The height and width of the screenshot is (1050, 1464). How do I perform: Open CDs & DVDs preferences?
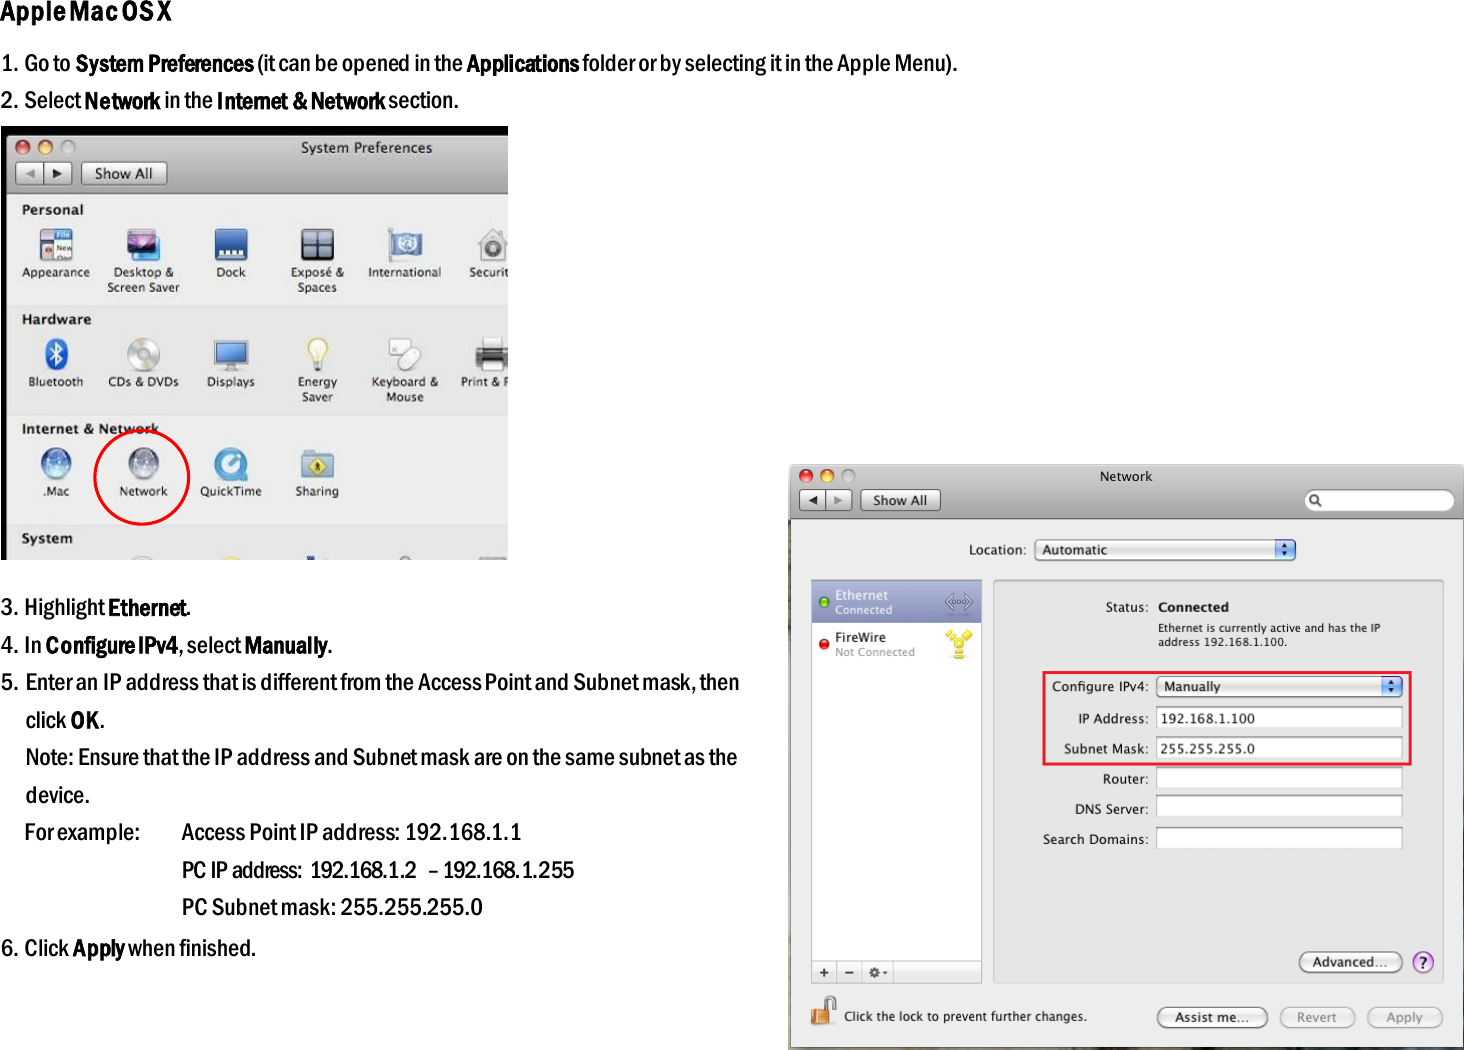143,354
